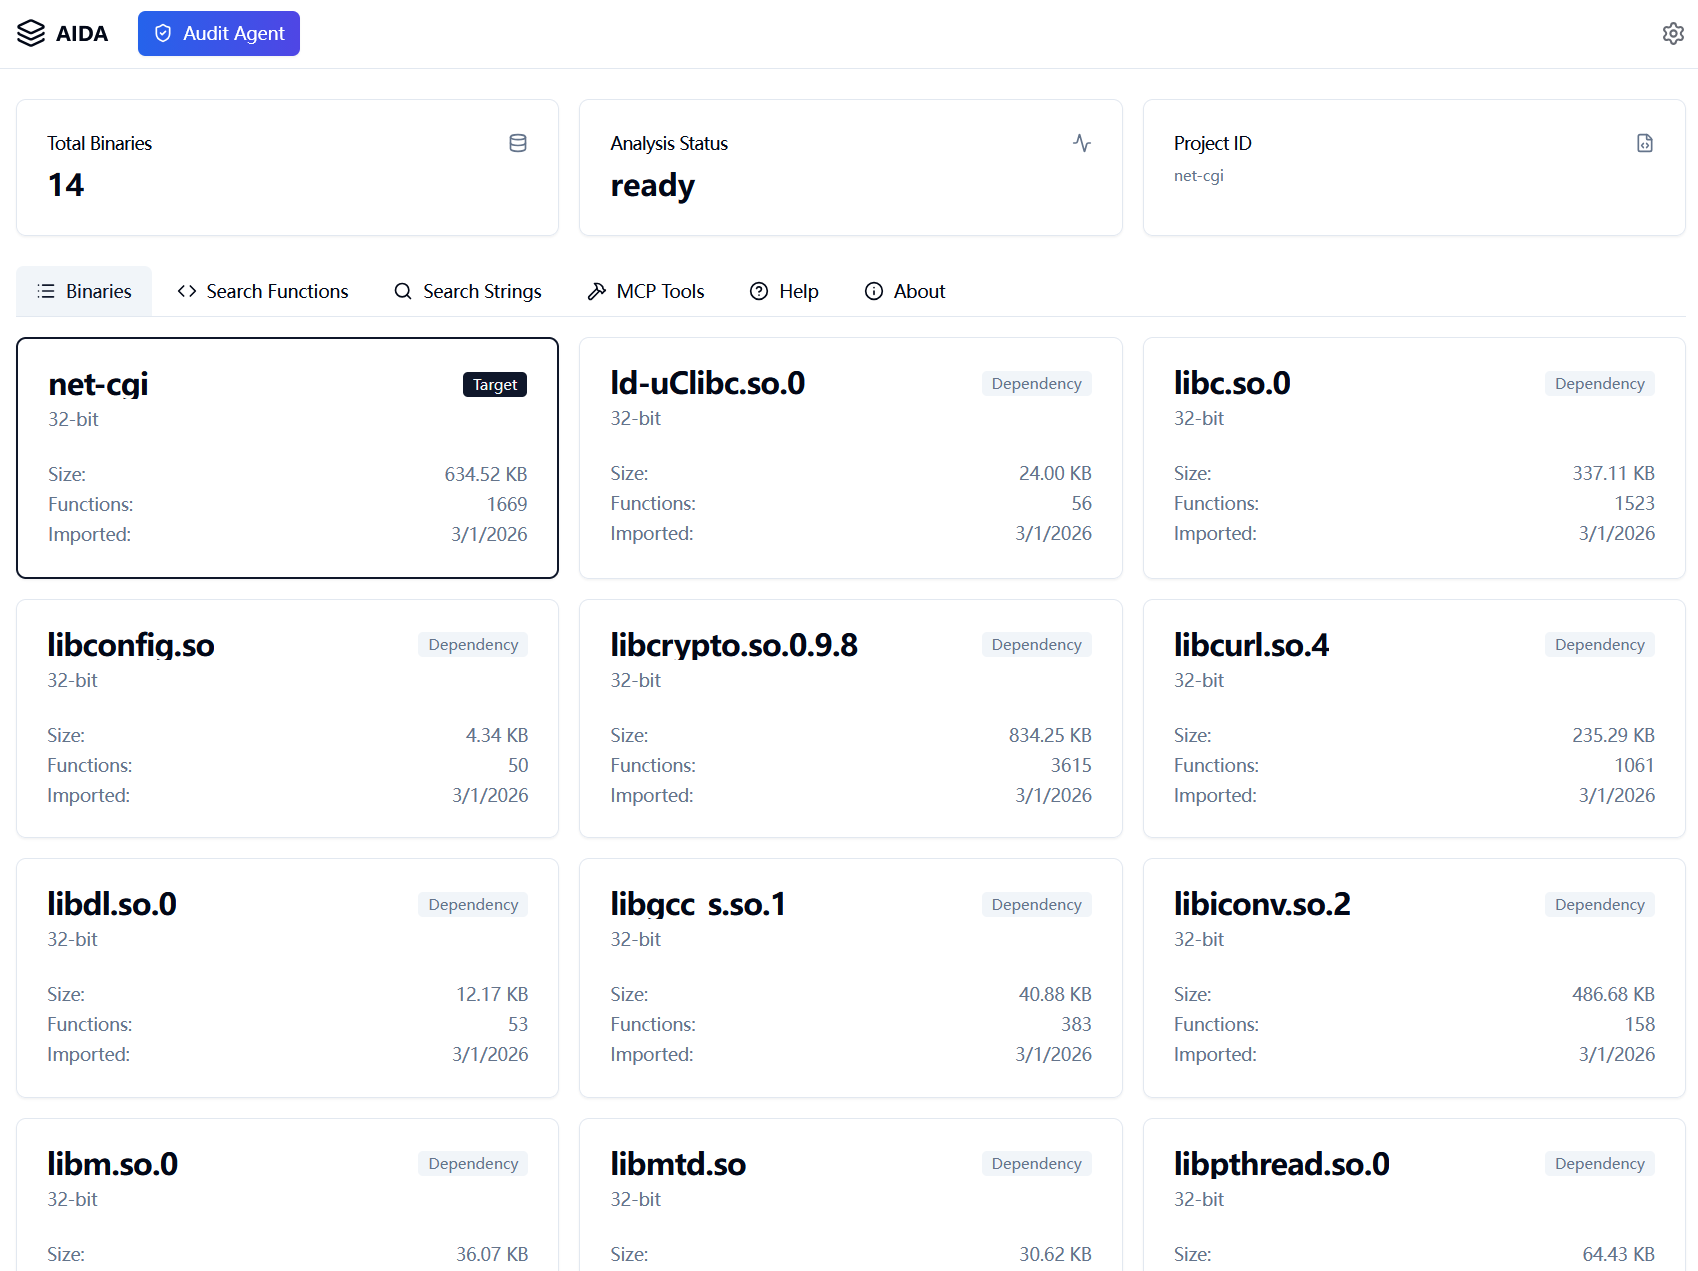Image resolution: width=1698 pixels, height=1271 pixels.
Task: Select the net-cgi Target binary card
Action: pyautogui.click(x=287, y=458)
